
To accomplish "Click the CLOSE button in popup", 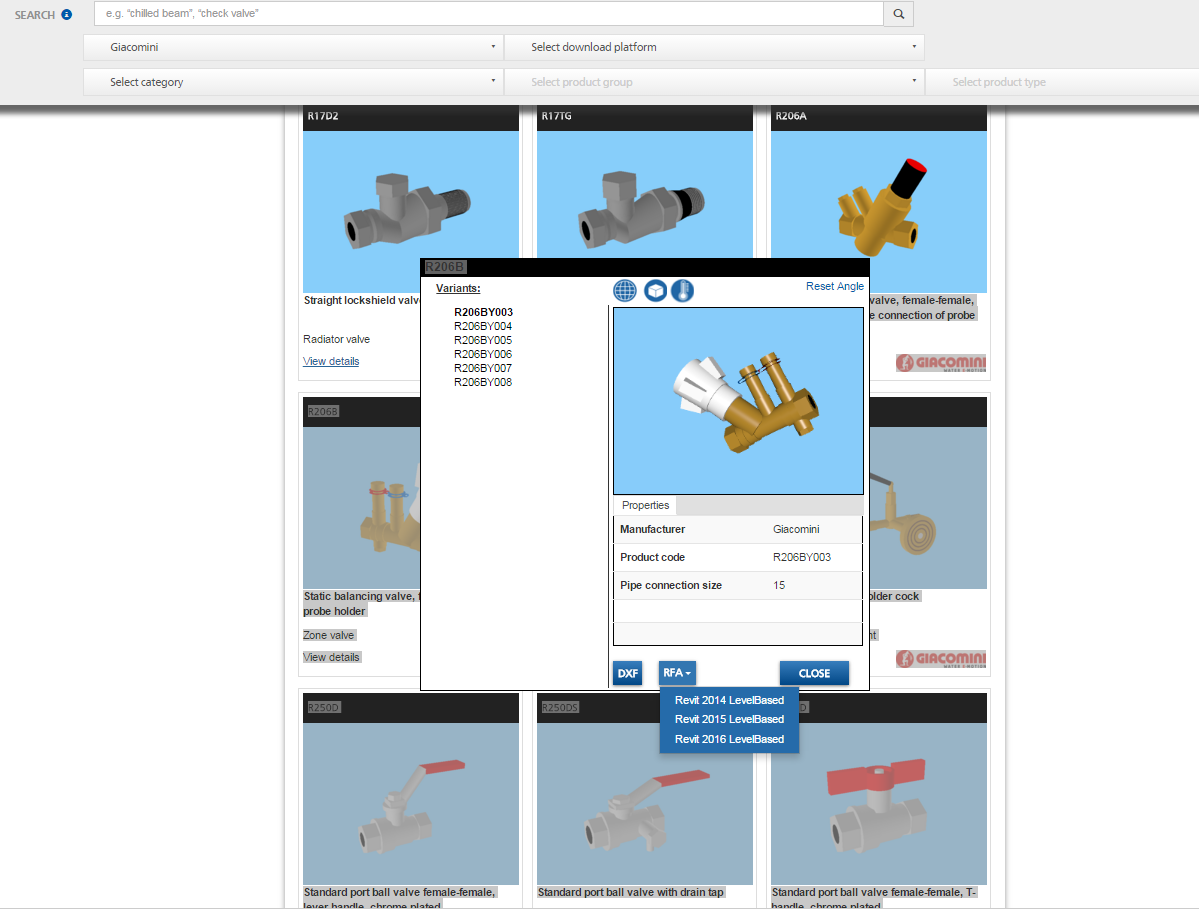I will click(x=814, y=673).
